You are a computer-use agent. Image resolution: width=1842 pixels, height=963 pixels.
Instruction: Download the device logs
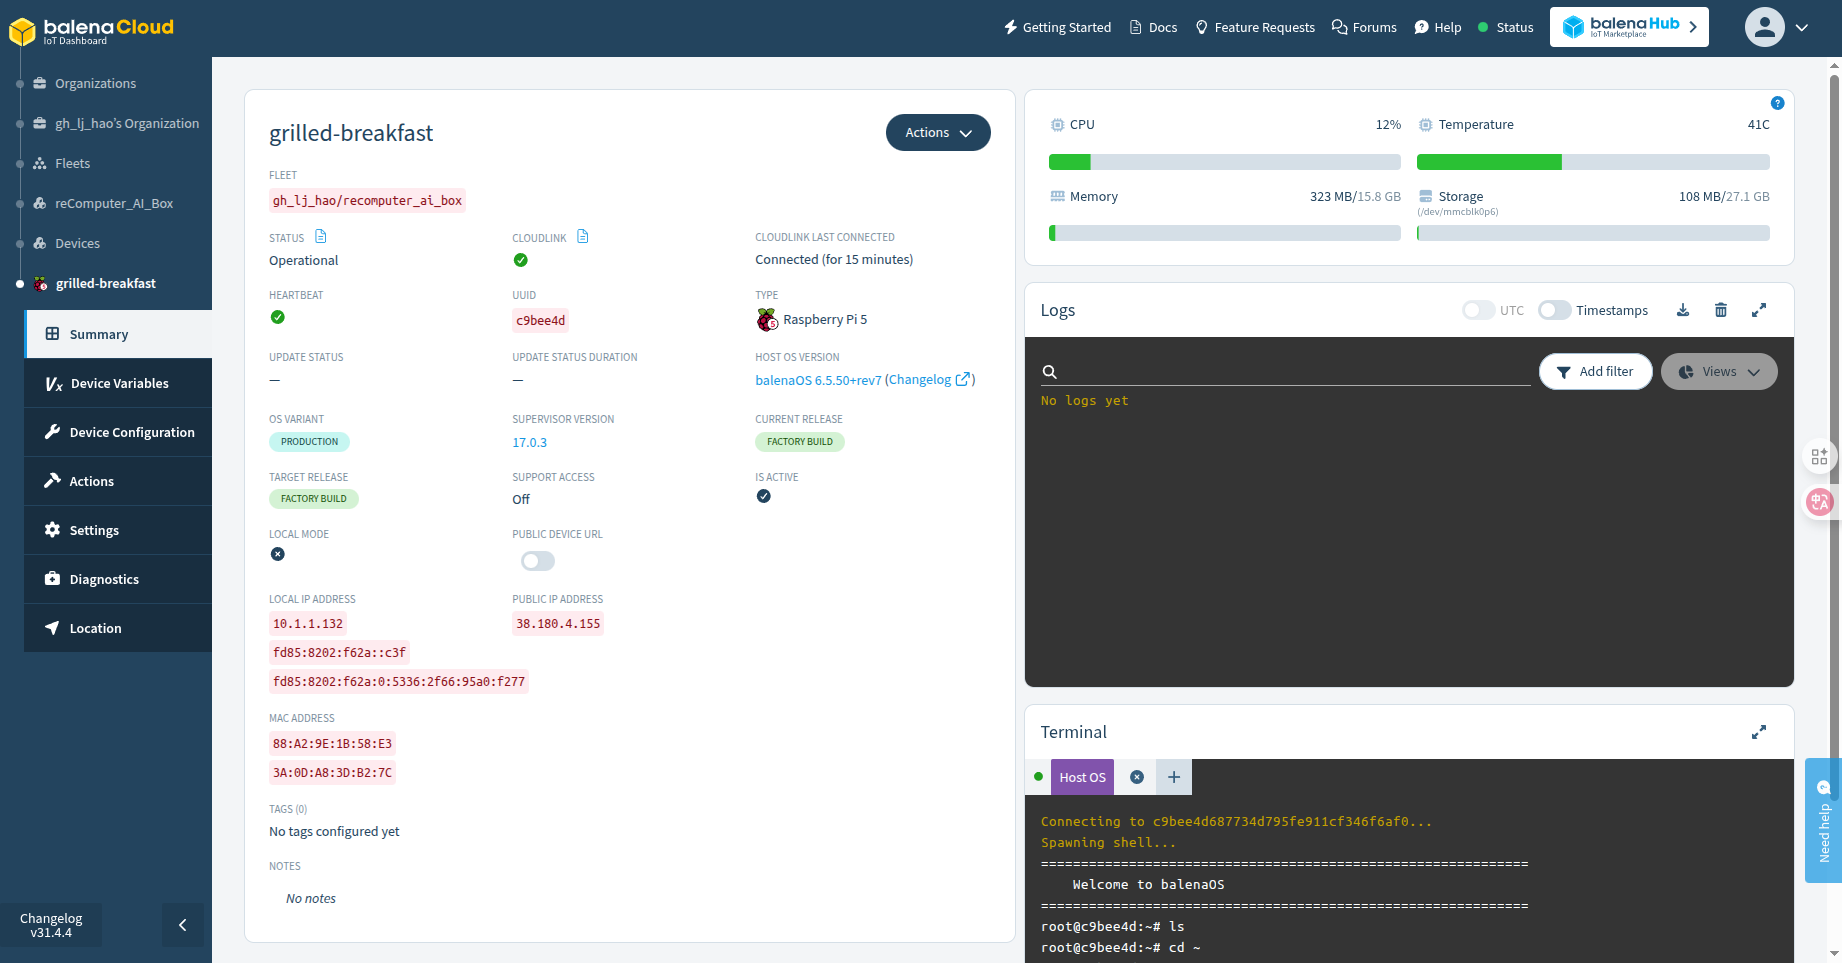tap(1683, 310)
